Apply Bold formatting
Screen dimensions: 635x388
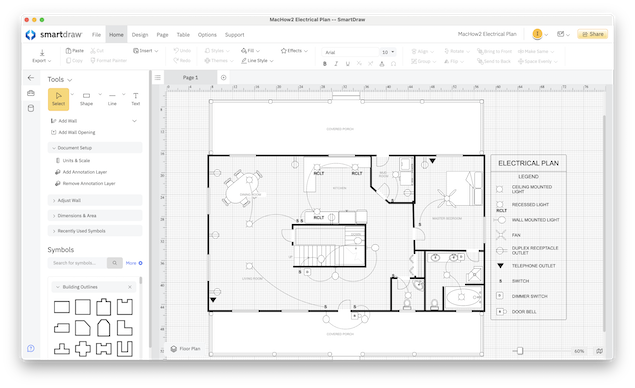point(325,64)
